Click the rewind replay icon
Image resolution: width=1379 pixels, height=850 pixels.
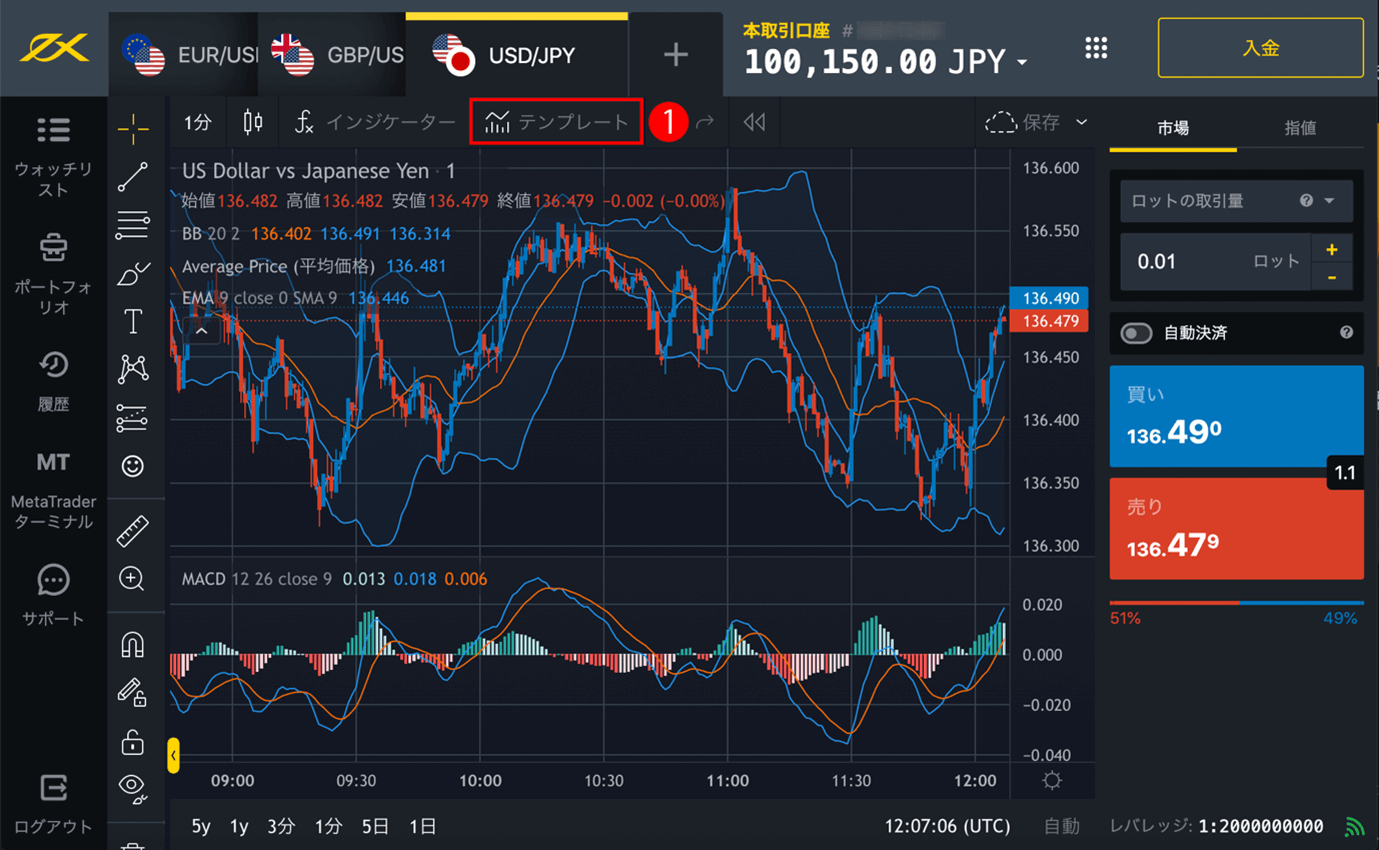click(x=754, y=122)
